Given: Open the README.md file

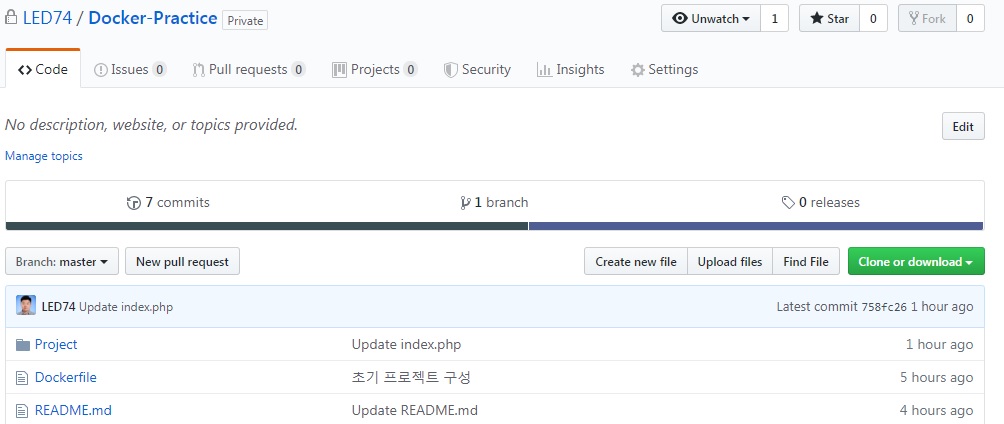Looking at the screenshot, I should [x=74, y=410].
